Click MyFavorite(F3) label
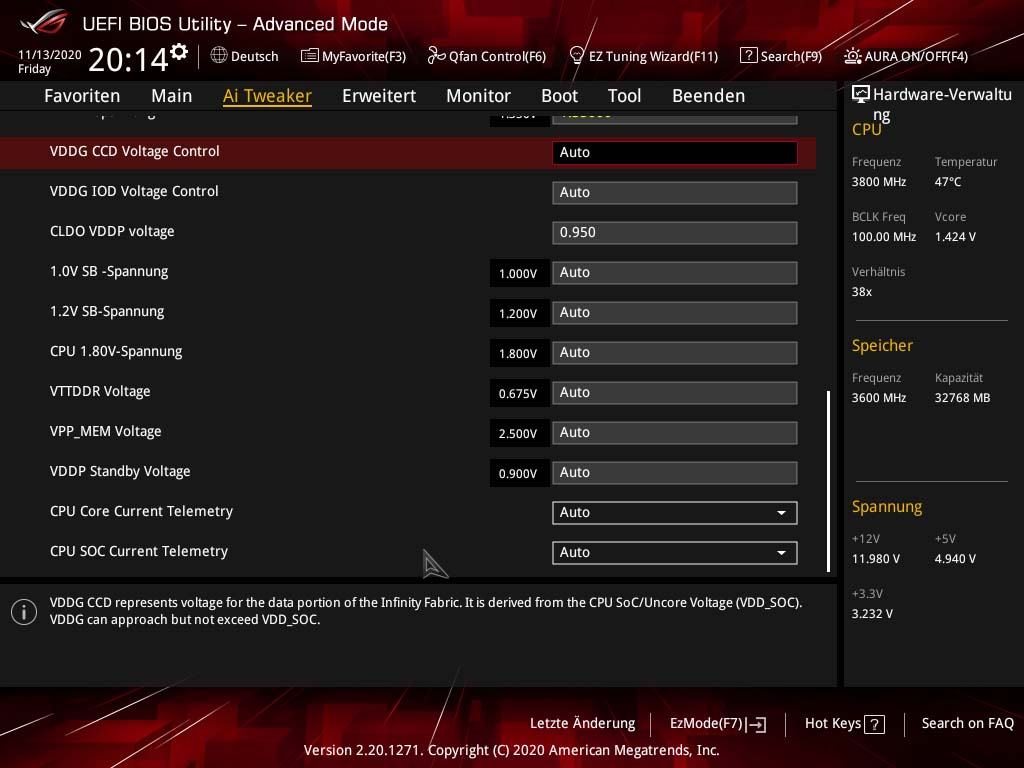Image resolution: width=1024 pixels, height=768 pixels. click(364, 56)
